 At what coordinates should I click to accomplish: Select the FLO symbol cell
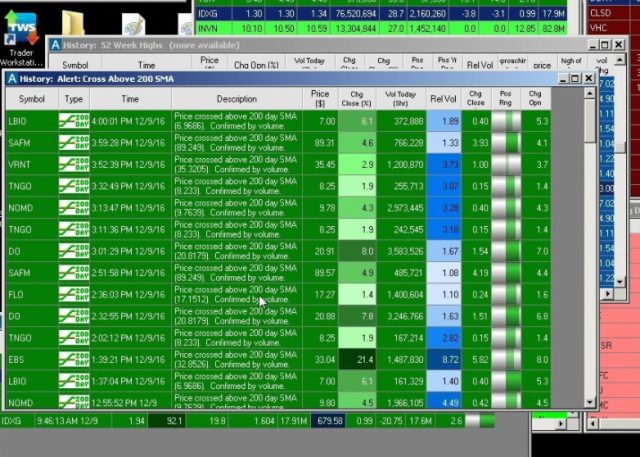tap(32, 295)
